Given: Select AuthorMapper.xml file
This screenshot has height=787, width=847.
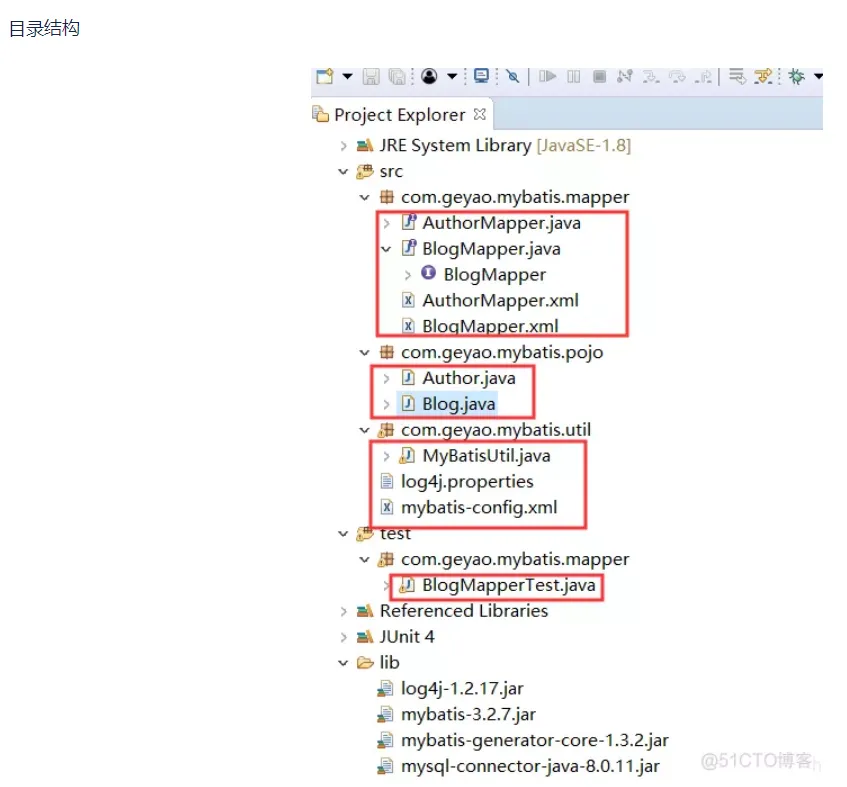Looking at the screenshot, I should point(500,300).
